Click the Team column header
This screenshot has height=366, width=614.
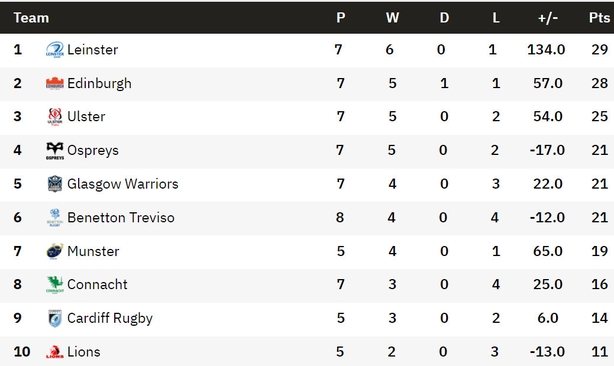point(31,18)
